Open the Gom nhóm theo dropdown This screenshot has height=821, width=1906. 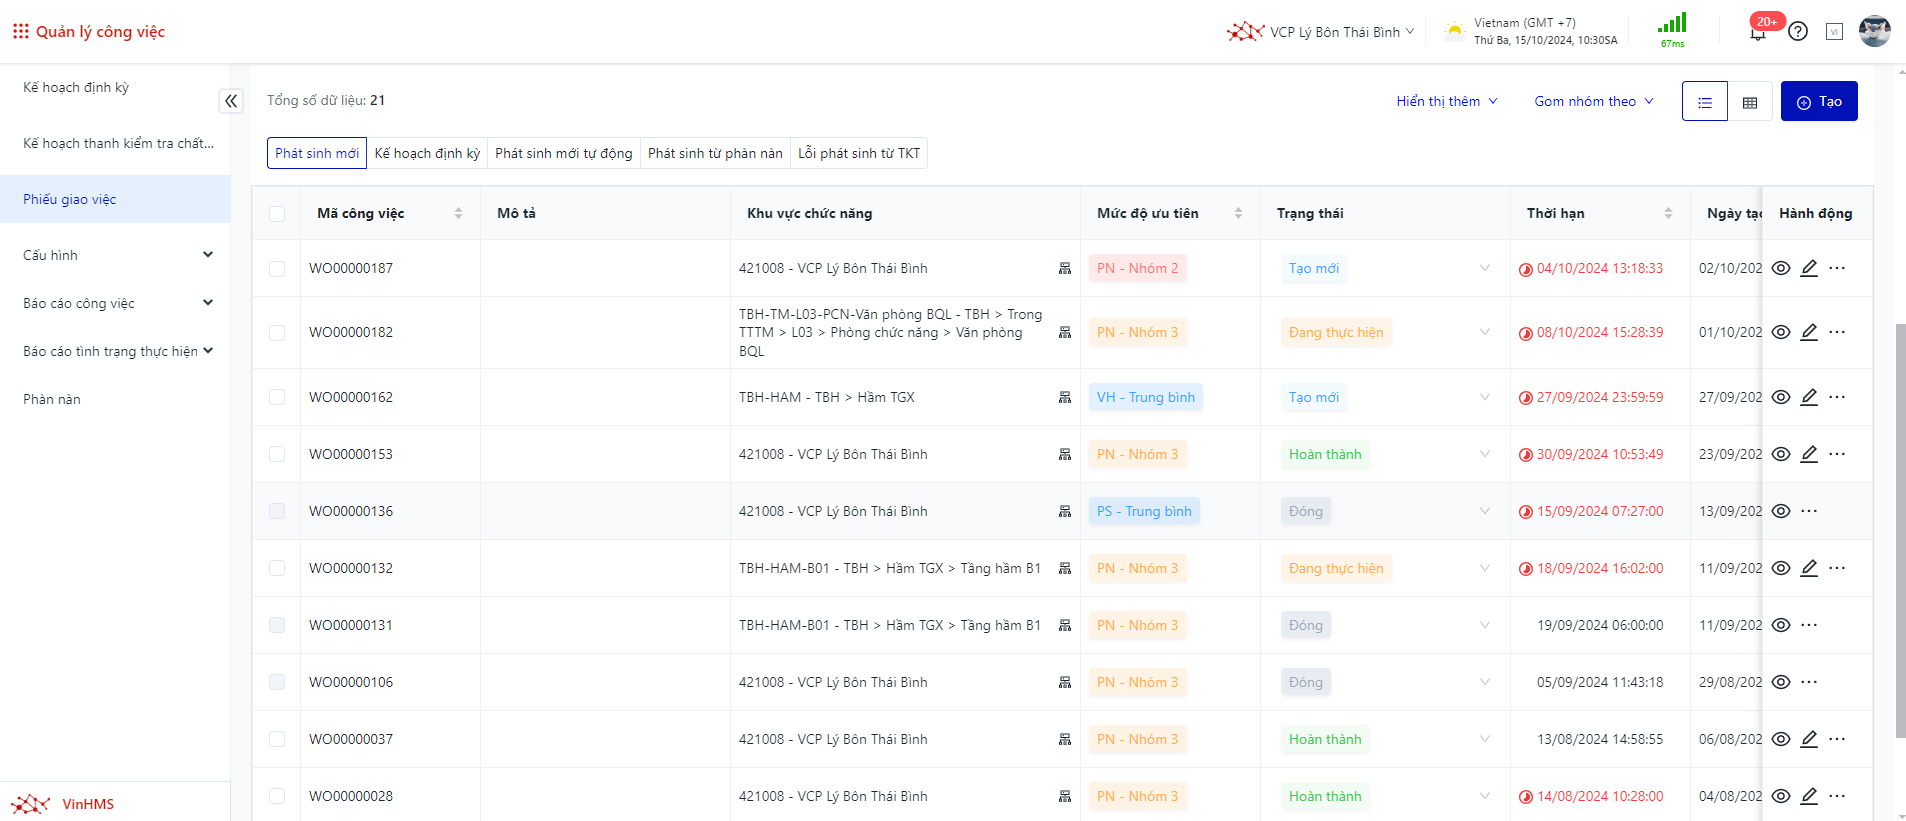coord(1594,101)
